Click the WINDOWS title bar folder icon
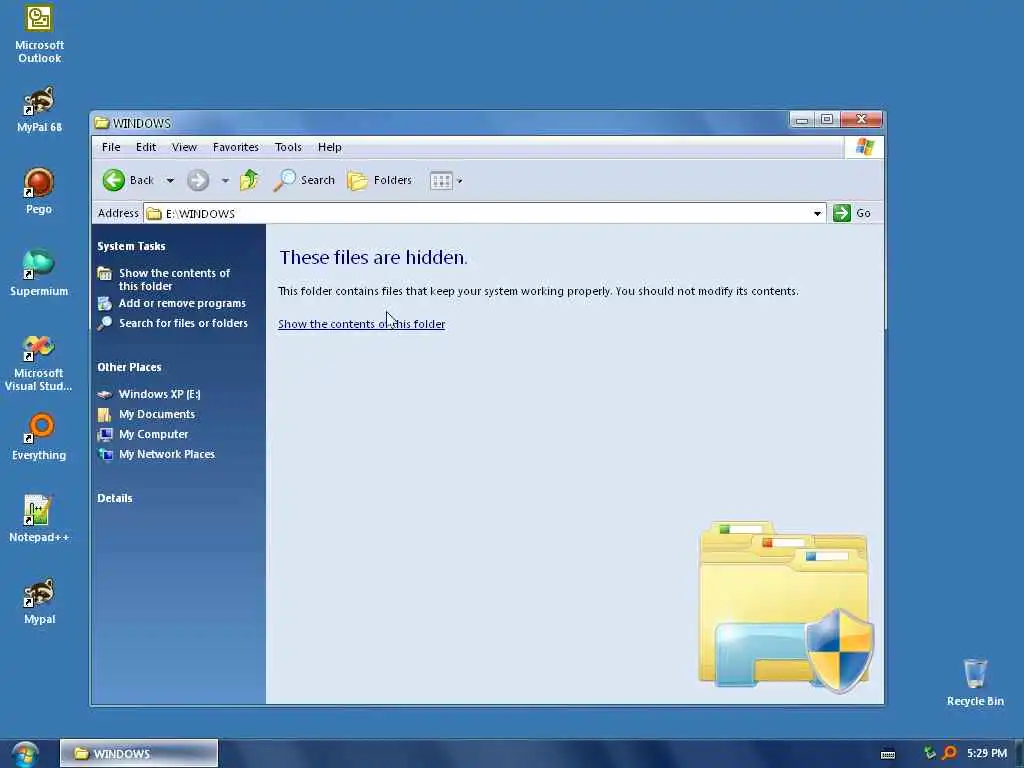Image resolution: width=1024 pixels, height=768 pixels. tap(101, 123)
